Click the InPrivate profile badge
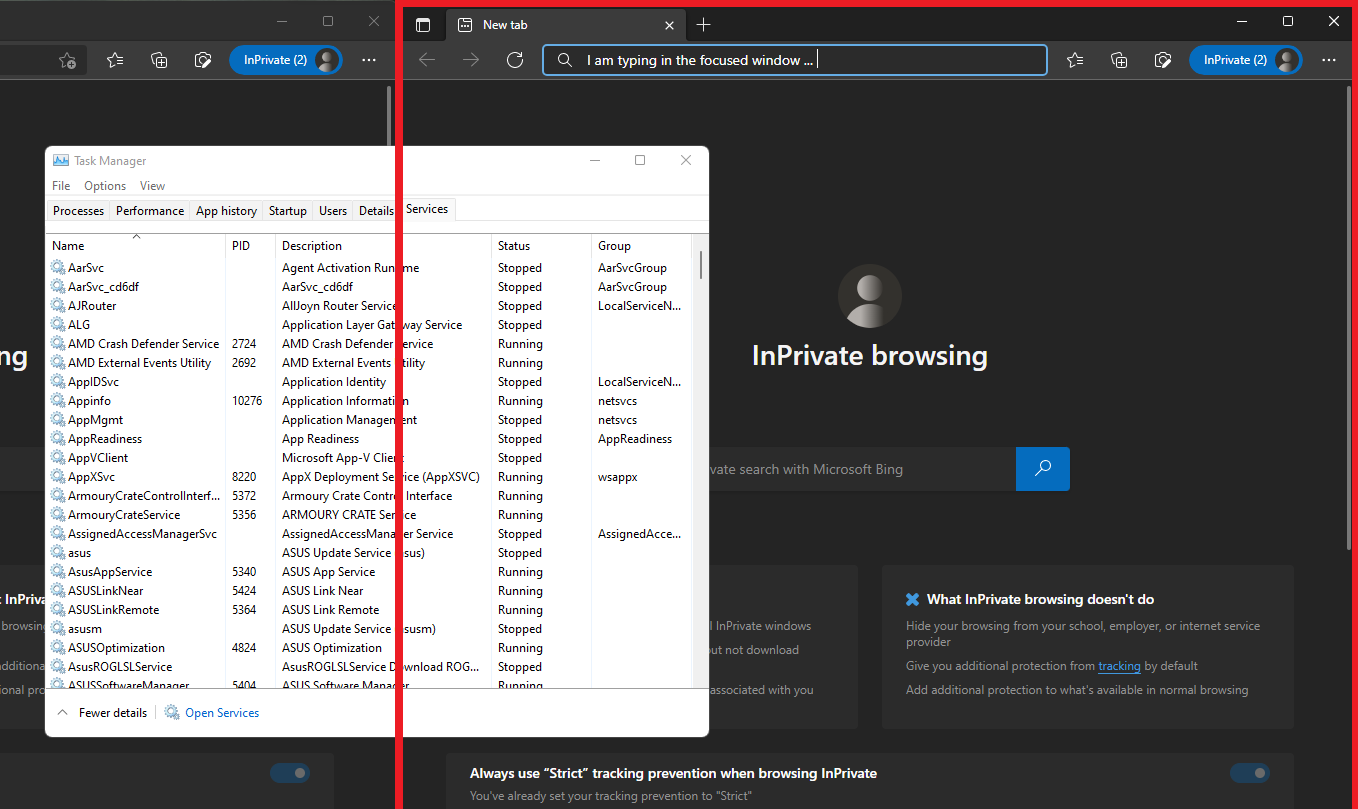The image size is (1358, 809). coord(1244,59)
